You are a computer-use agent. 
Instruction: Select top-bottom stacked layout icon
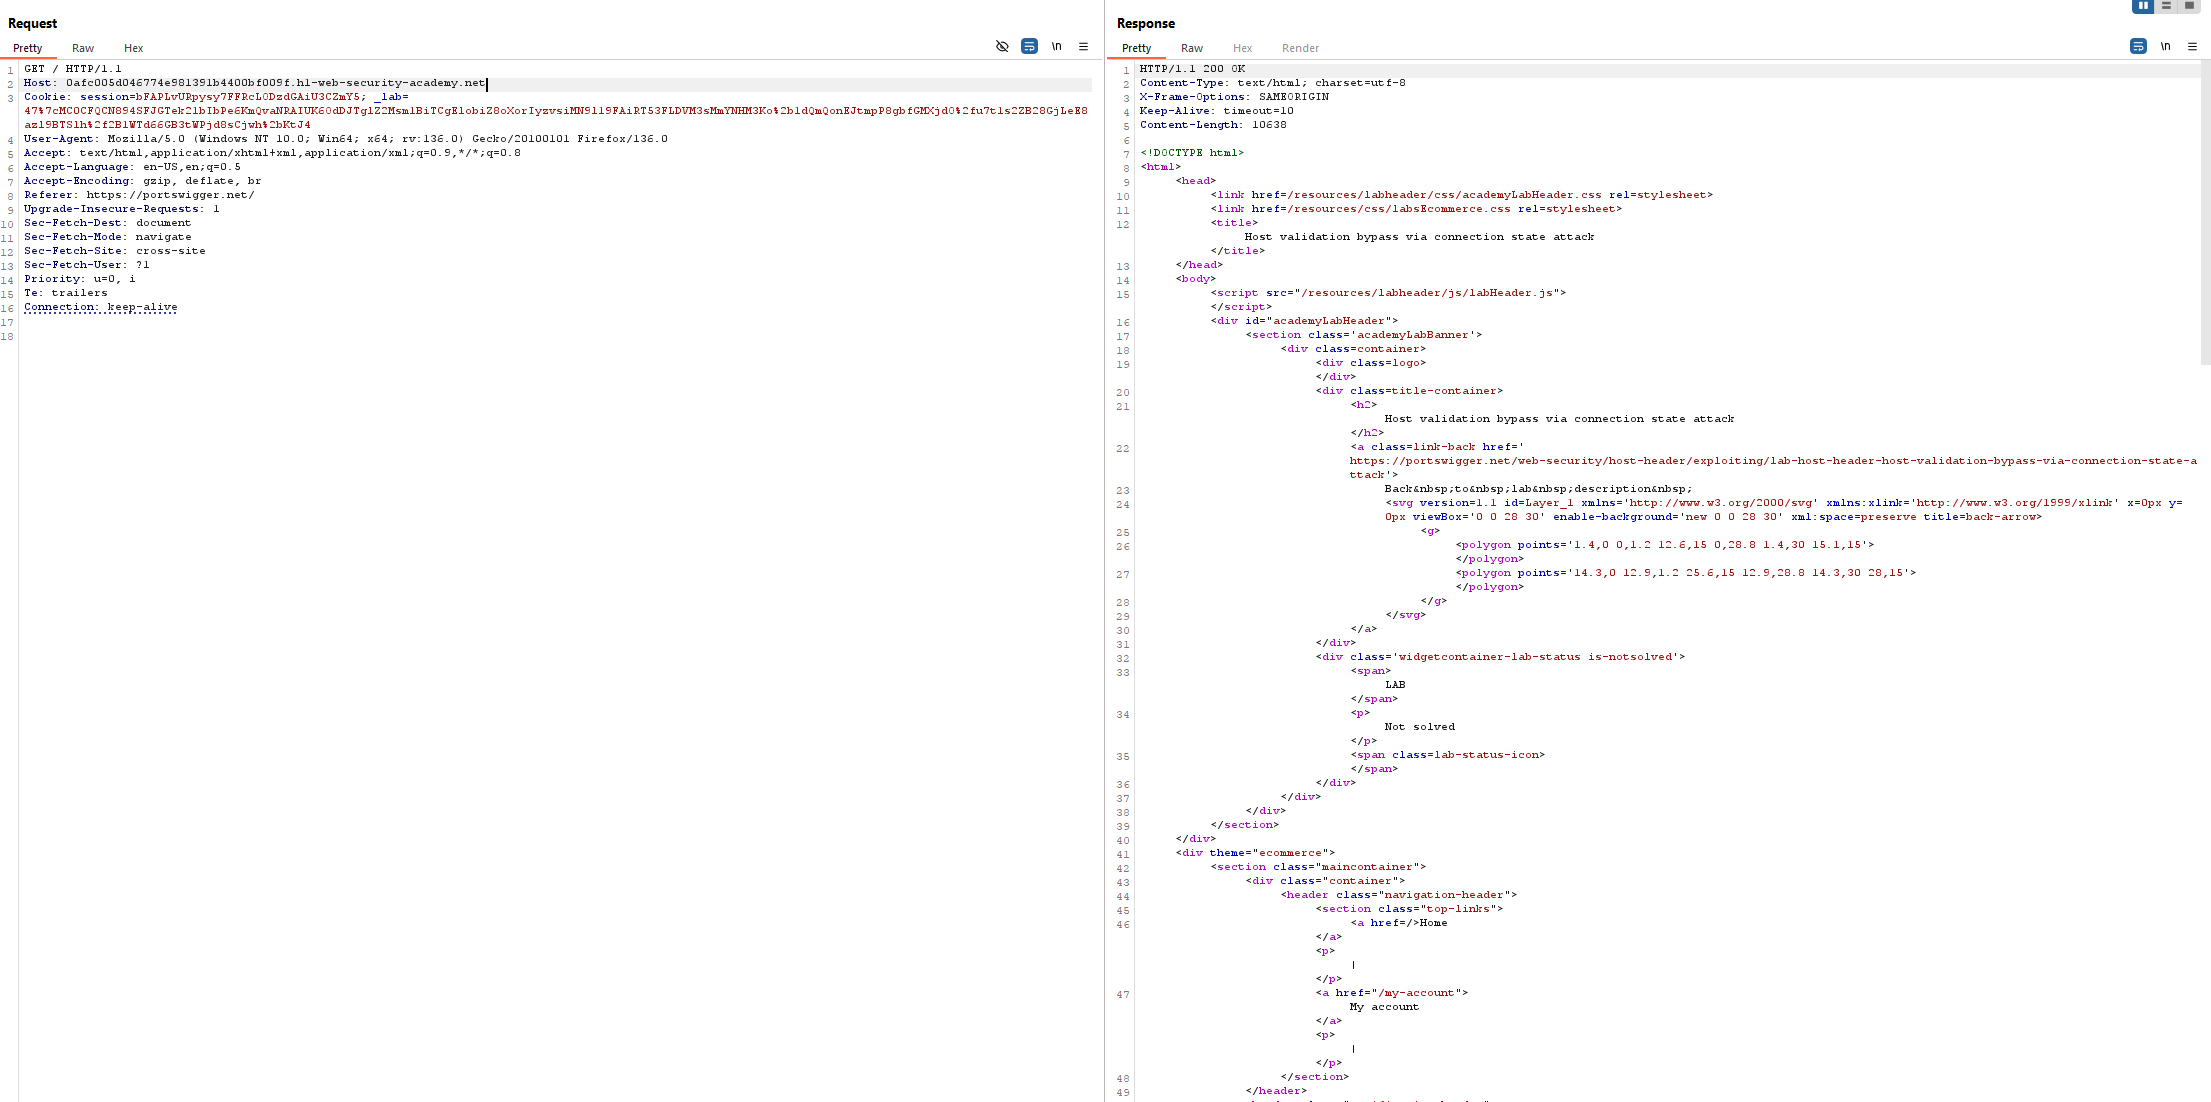coord(2166,6)
